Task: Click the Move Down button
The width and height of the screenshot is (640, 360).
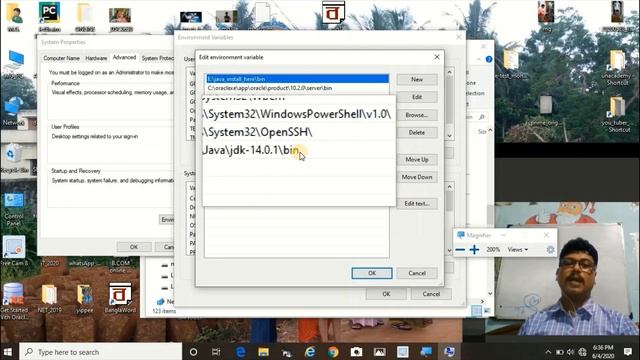Action: point(417,177)
